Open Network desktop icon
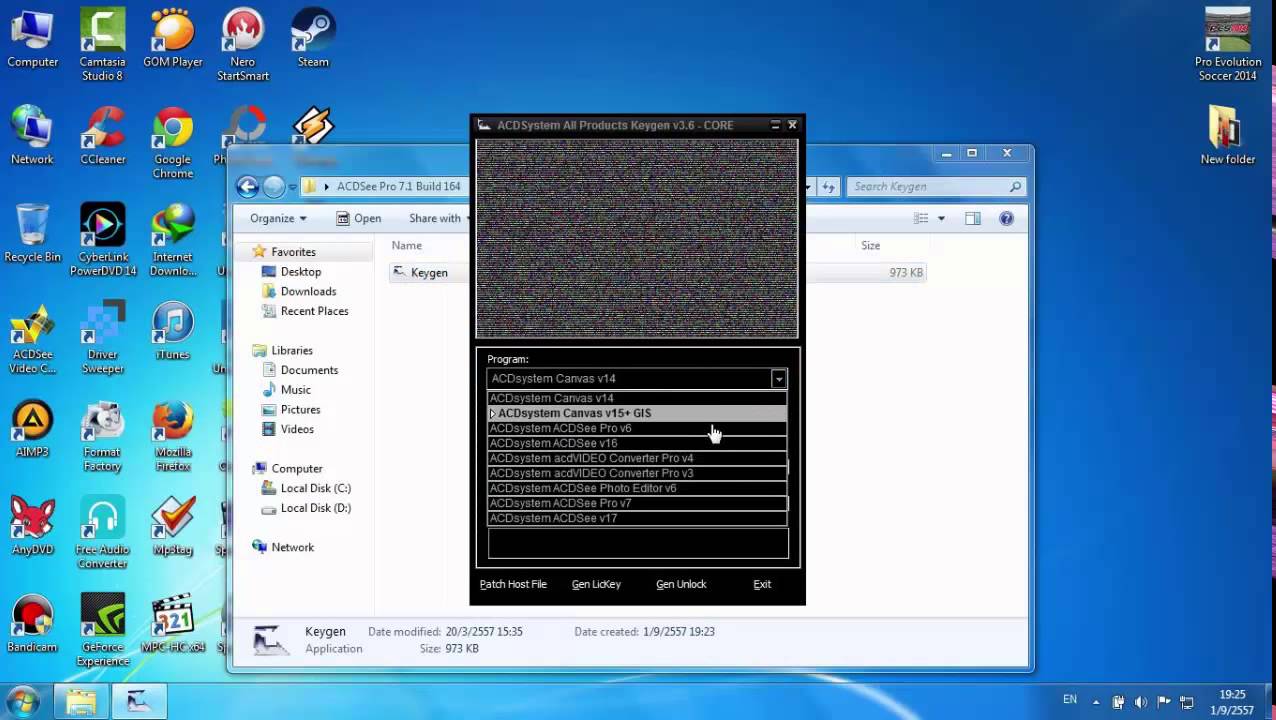Screen dimensions: 1276x720 32,136
